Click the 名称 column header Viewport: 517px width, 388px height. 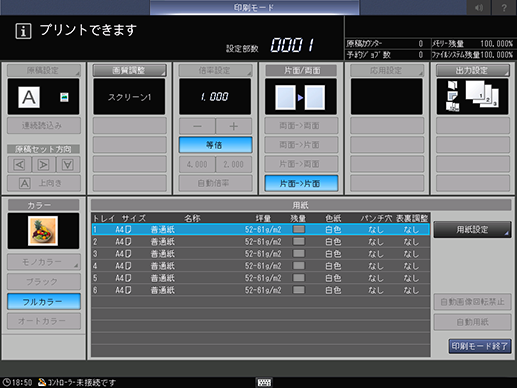coord(192,218)
